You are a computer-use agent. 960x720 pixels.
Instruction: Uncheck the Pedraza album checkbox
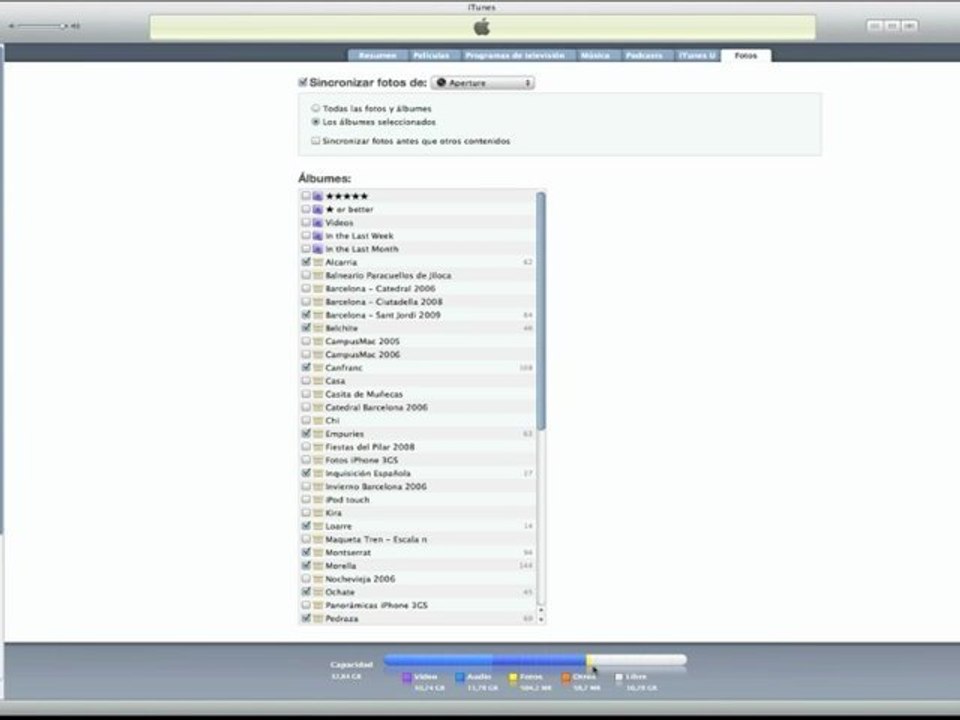[x=306, y=618]
